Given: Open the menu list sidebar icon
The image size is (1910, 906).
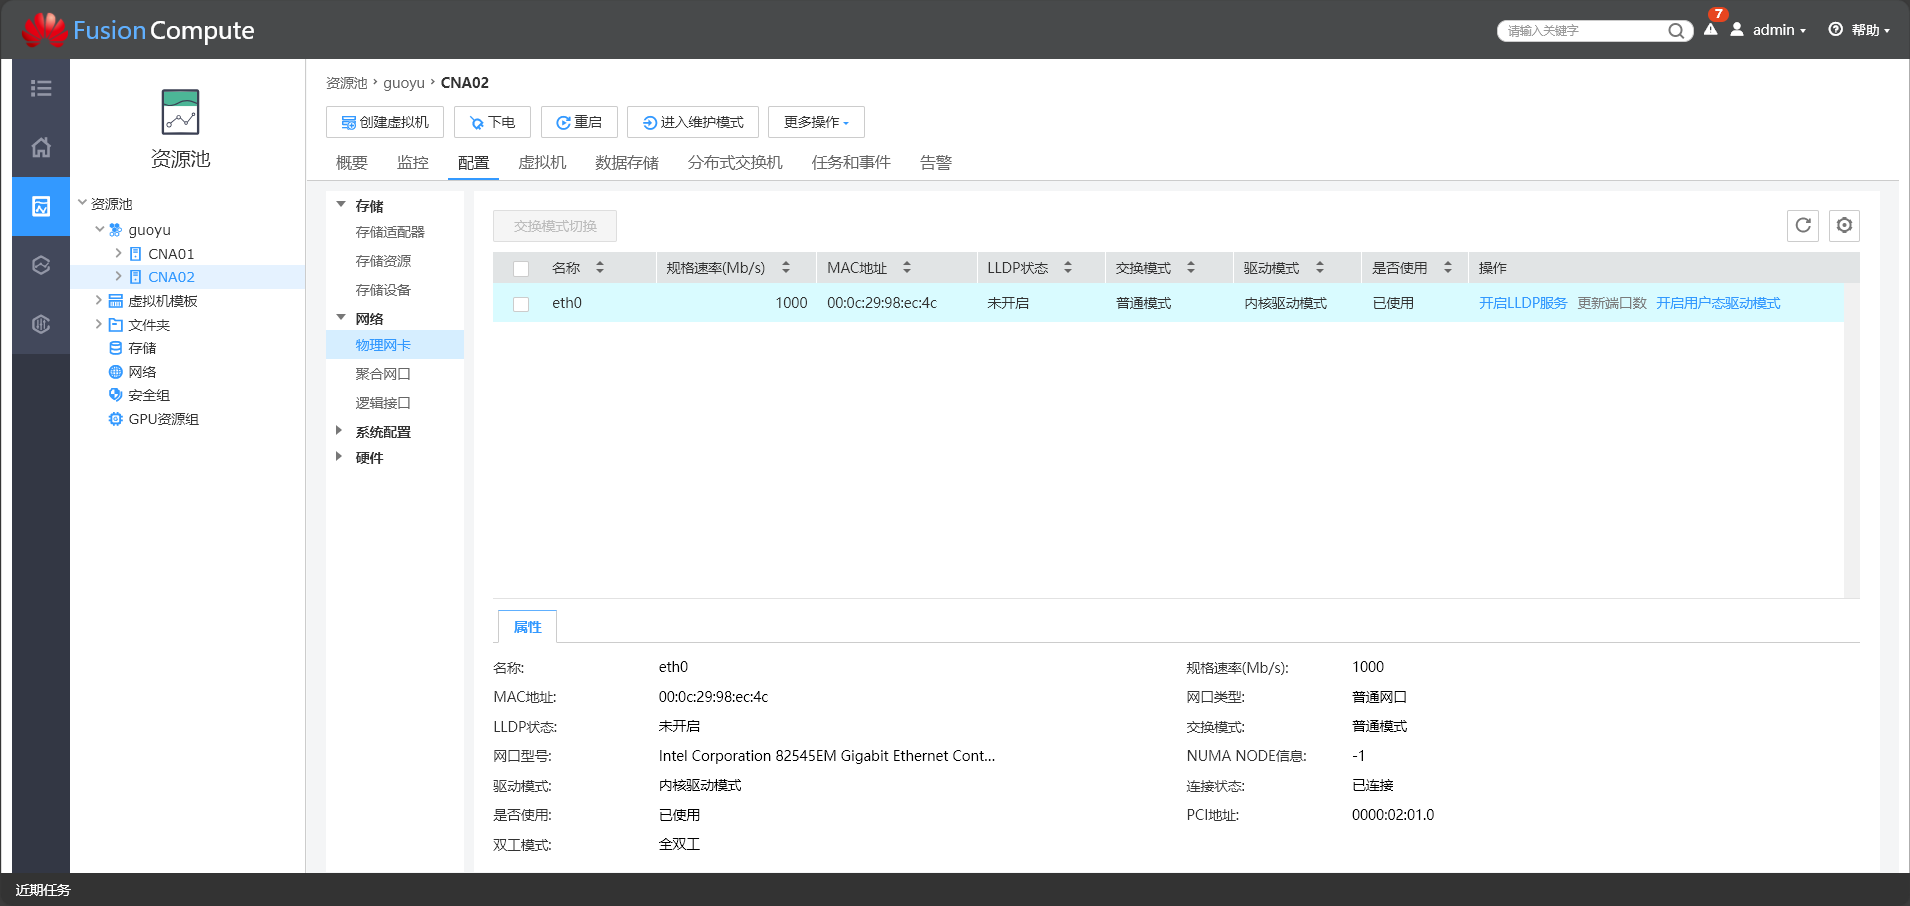Looking at the screenshot, I should tap(41, 88).
